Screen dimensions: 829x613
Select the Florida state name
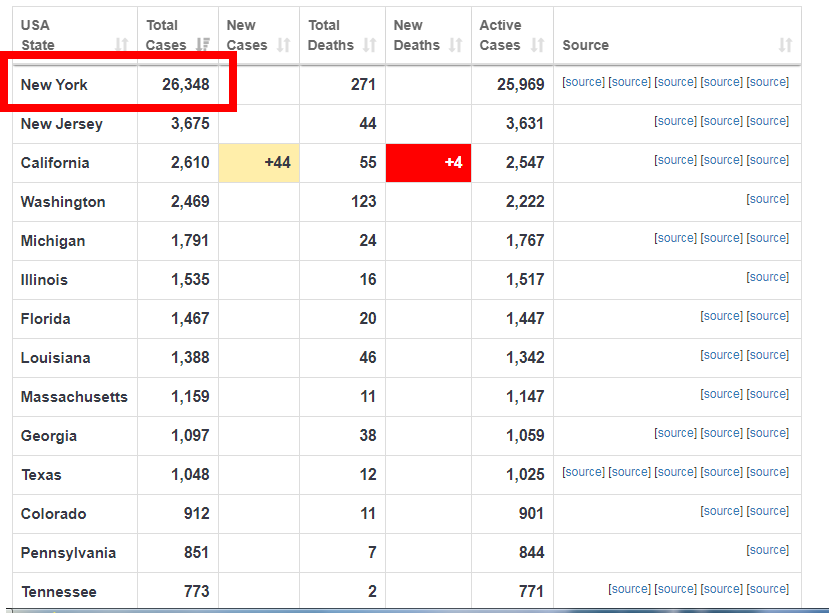(45, 319)
